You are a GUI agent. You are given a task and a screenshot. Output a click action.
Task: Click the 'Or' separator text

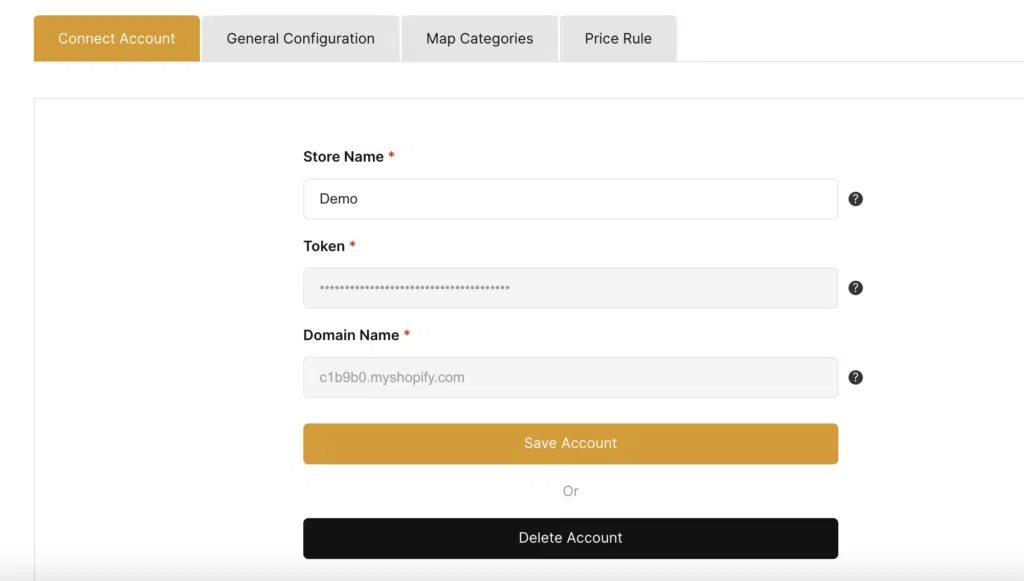[570, 491]
